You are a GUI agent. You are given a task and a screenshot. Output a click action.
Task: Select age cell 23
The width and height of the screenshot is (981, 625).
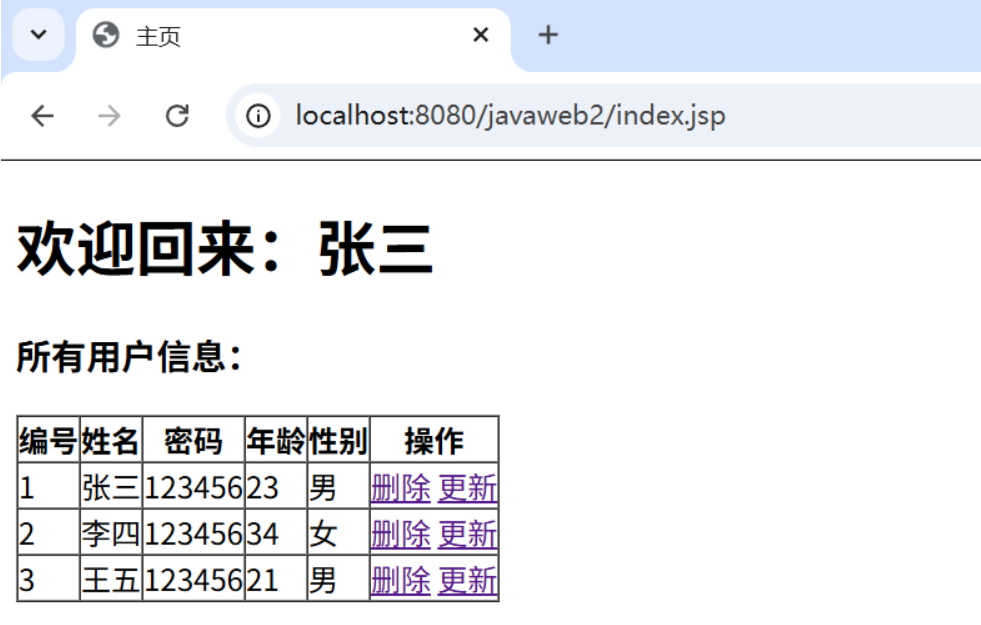(x=276, y=488)
